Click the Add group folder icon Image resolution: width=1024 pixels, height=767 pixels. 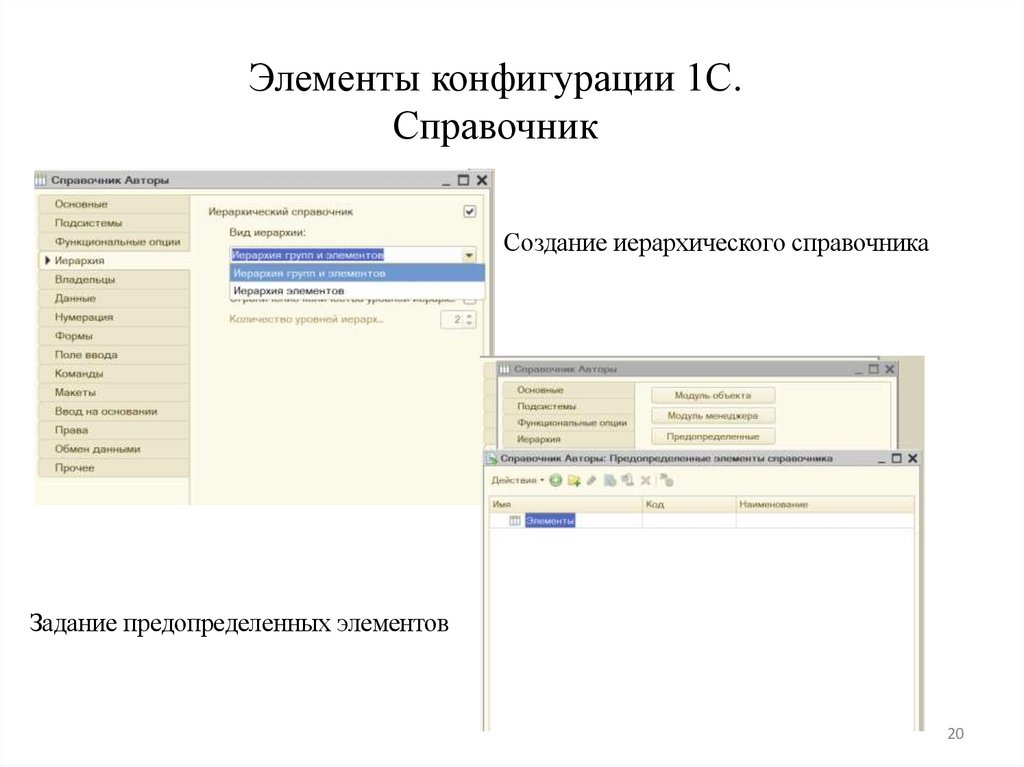pyautogui.click(x=574, y=481)
